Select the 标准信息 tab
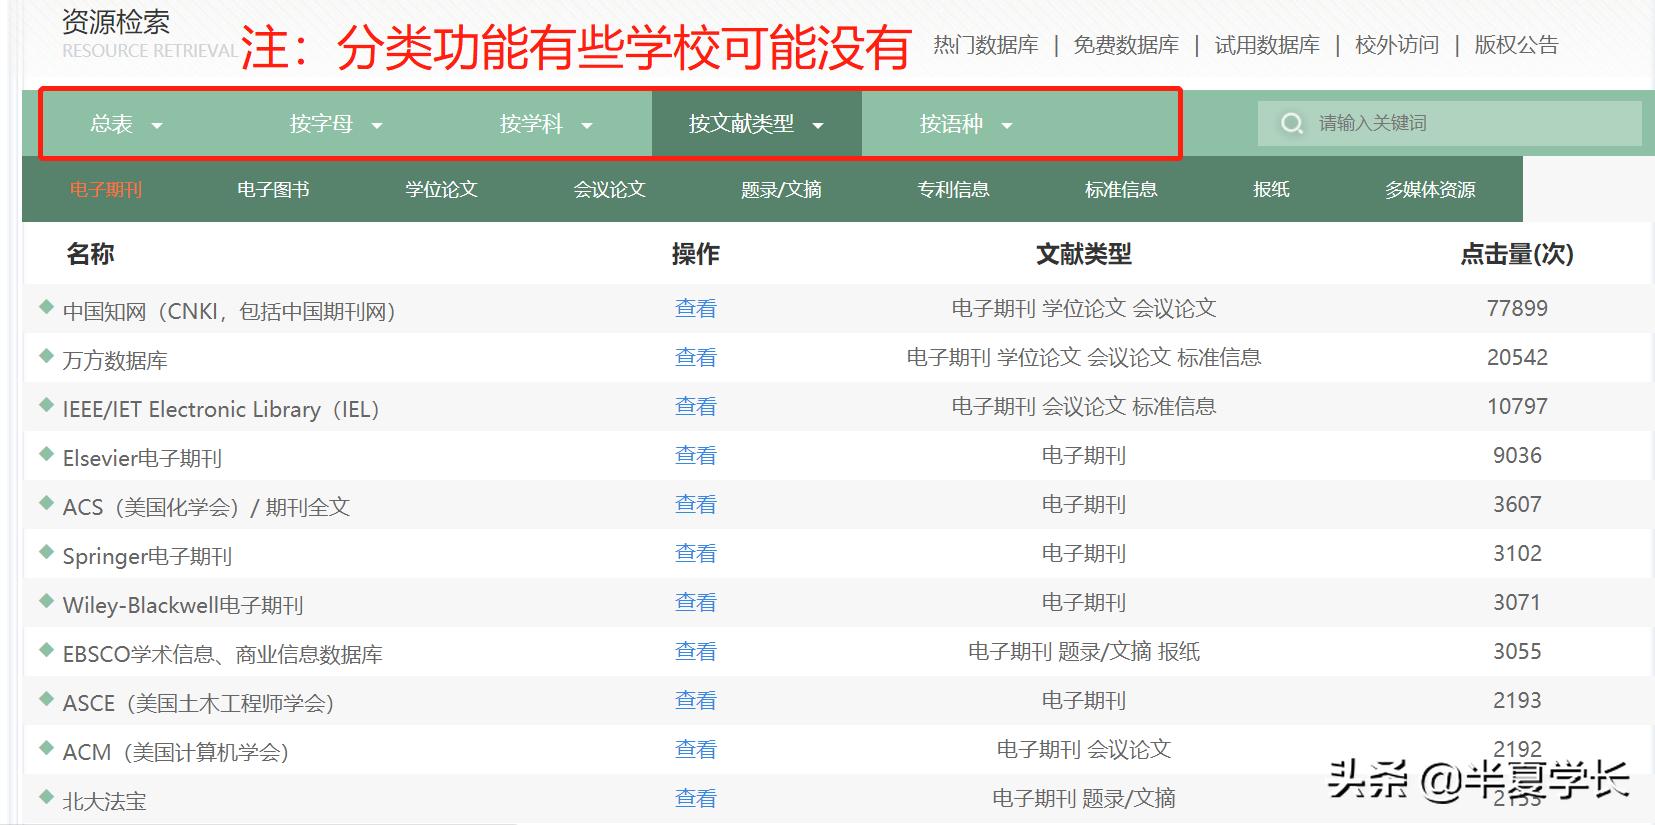 point(1121,189)
